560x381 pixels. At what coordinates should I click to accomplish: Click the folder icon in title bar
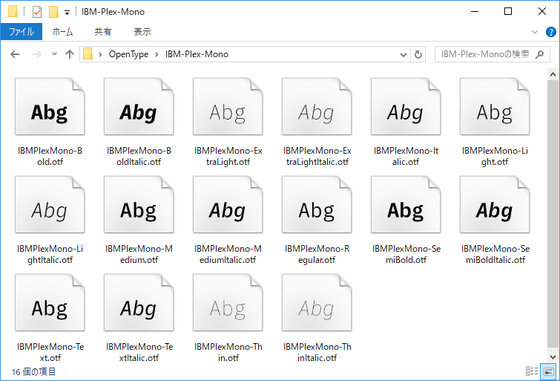point(13,11)
